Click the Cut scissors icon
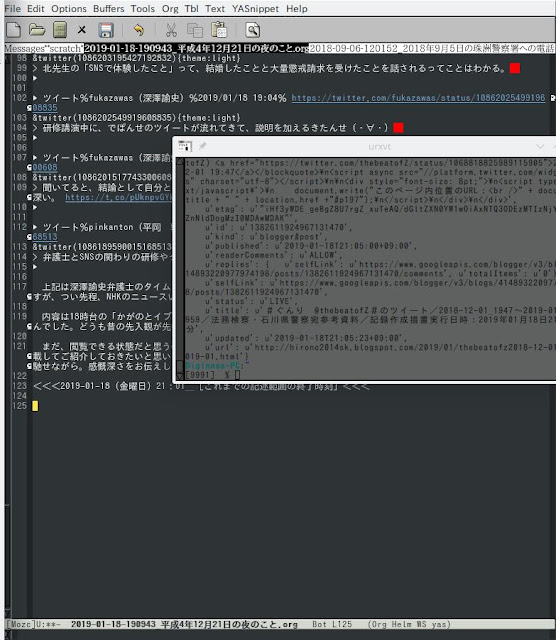Image resolution: width=556 pixels, height=640 pixels. pos(171,30)
